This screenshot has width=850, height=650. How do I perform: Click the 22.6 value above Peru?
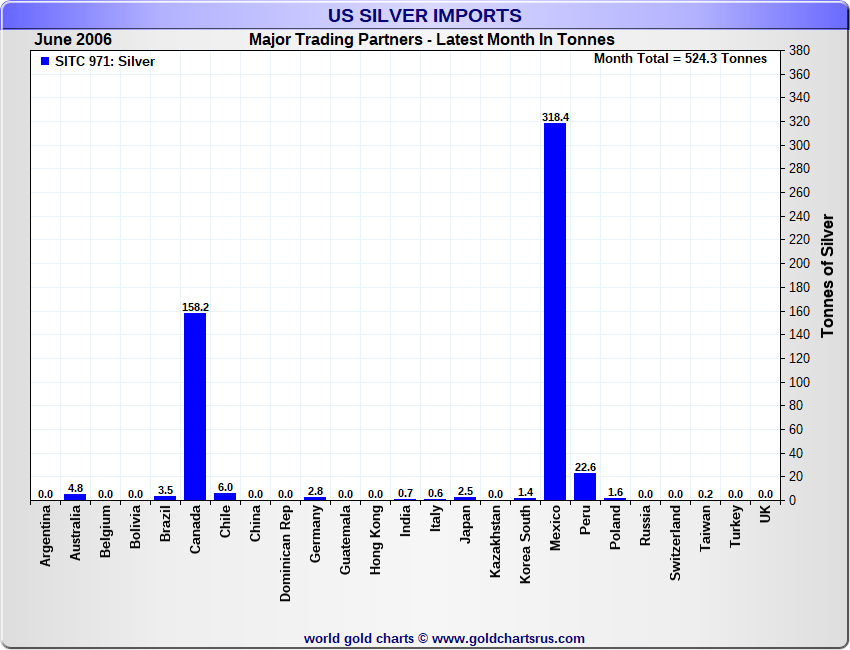click(x=585, y=467)
